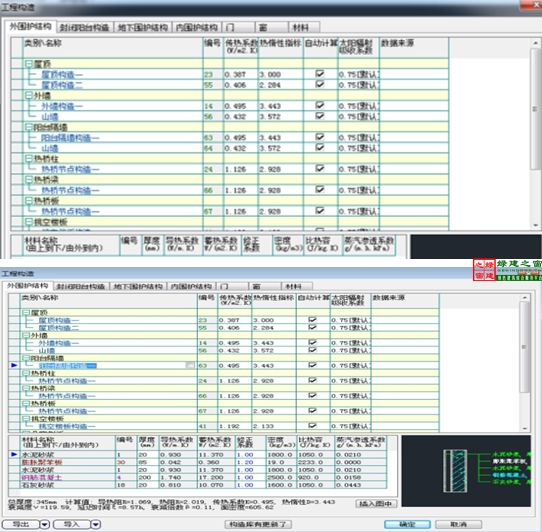This screenshot has width=542, height=532.
Task: Open the arrow menu next to 导入
Action: click(96, 524)
